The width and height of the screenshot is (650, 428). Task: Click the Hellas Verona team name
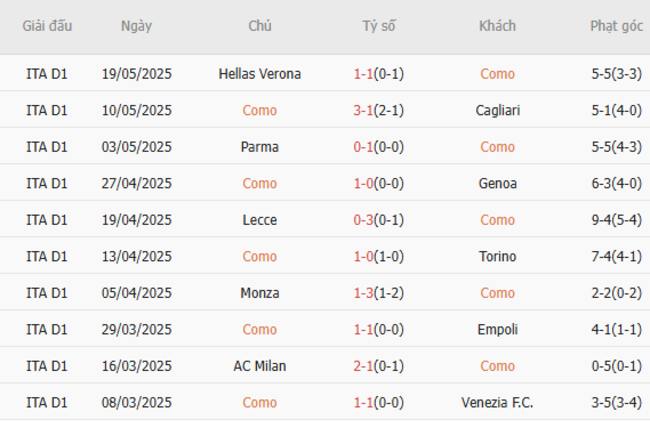click(x=259, y=74)
